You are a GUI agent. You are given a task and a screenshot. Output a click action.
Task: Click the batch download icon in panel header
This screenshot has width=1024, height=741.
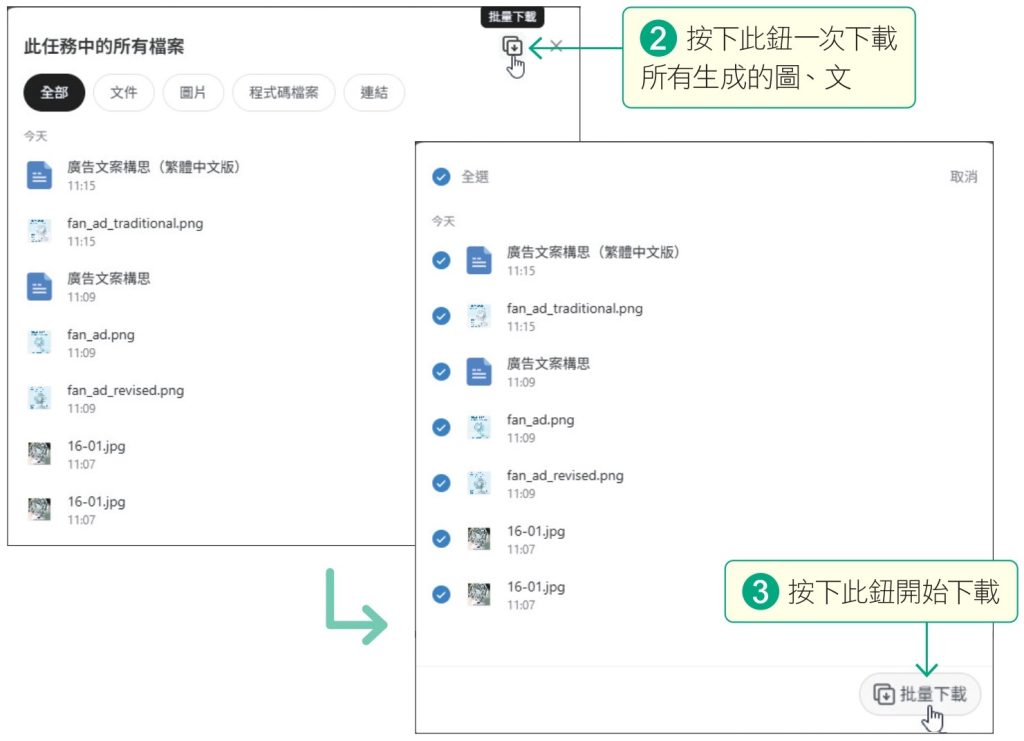(511, 44)
